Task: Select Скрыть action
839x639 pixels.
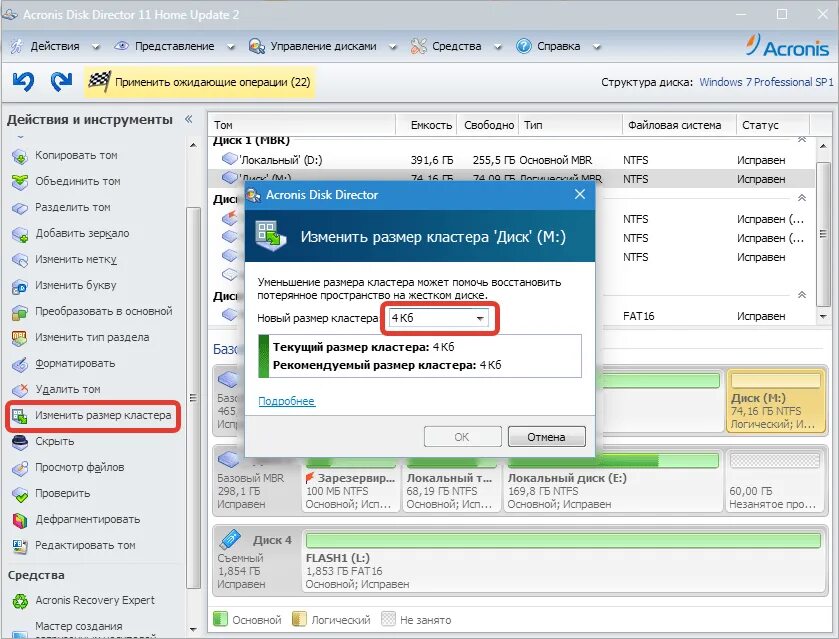Action: 55,441
